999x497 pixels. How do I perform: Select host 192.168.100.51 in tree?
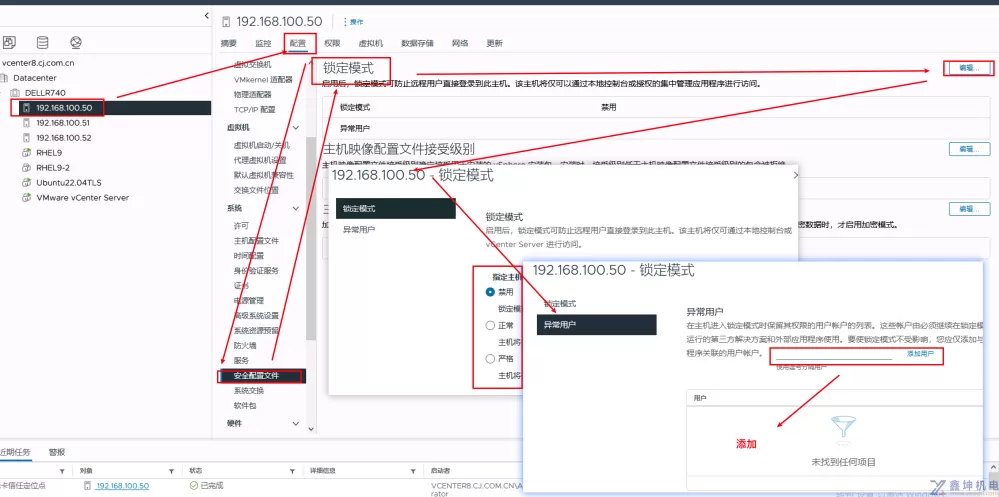pyautogui.click(x=63, y=123)
